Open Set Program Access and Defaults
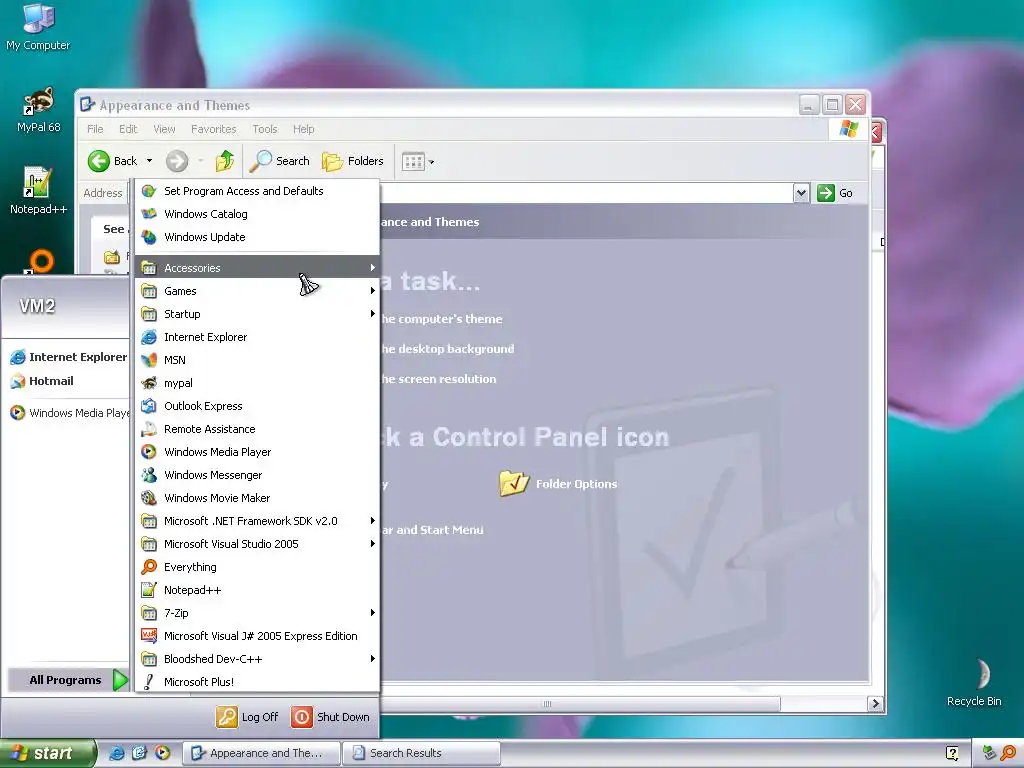 click(x=257, y=191)
